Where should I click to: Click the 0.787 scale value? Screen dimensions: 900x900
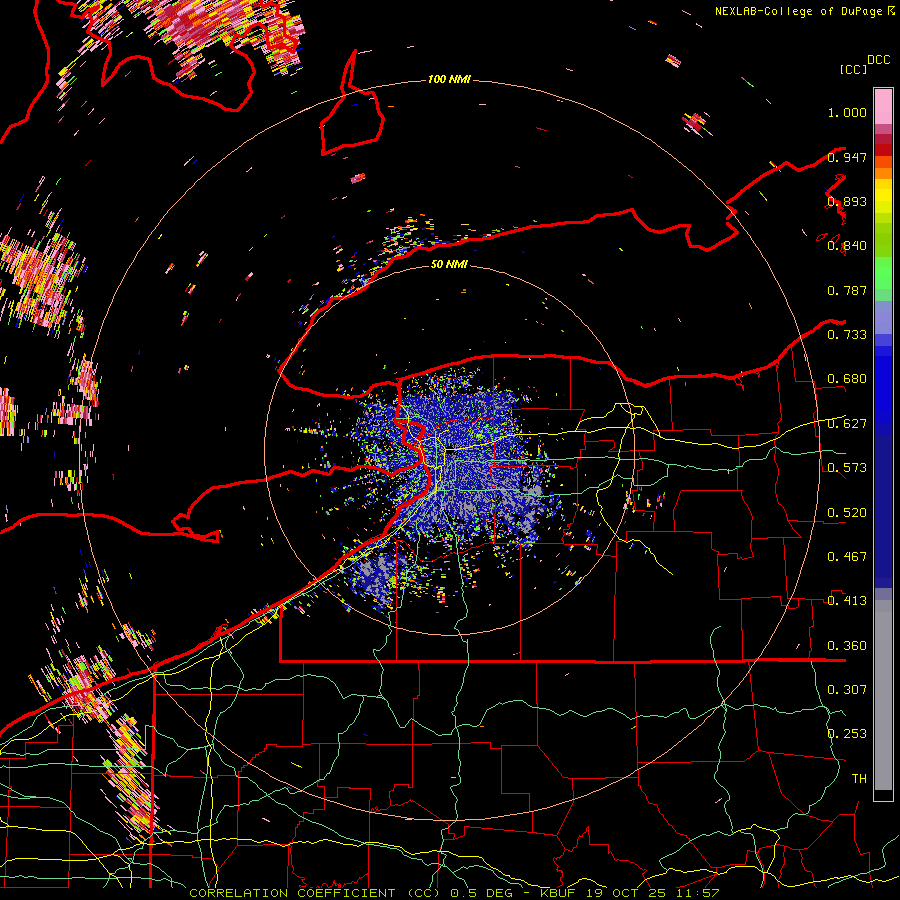pyautogui.click(x=847, y=290)
